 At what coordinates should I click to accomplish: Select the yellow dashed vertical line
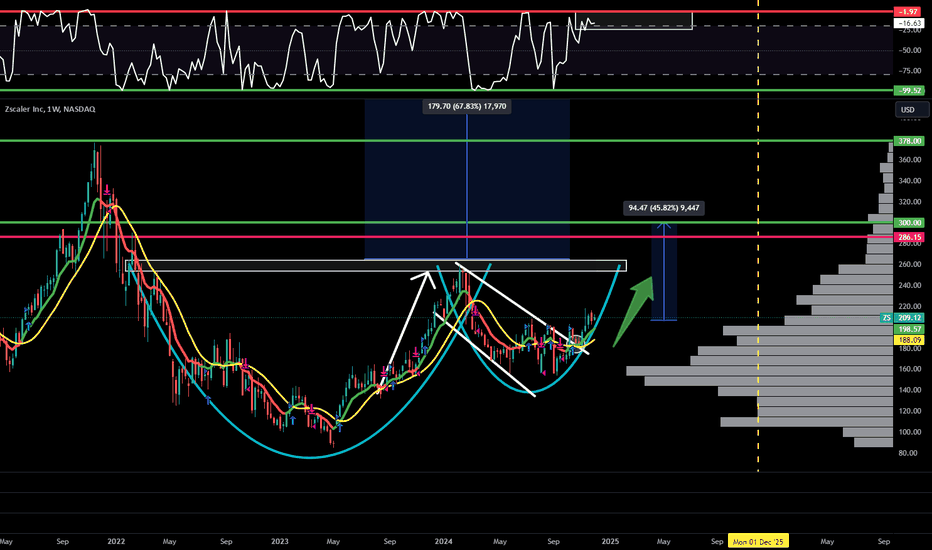[758, 238]
